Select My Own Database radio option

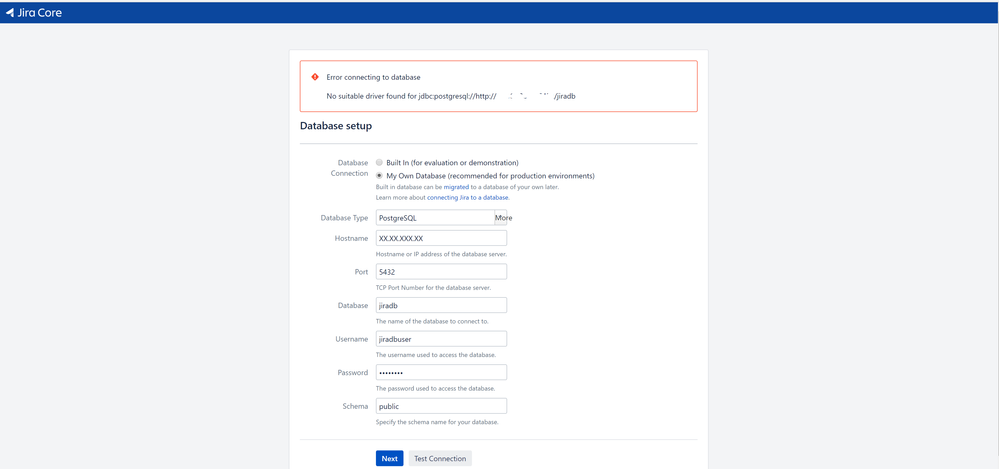(x=379, y=175)
